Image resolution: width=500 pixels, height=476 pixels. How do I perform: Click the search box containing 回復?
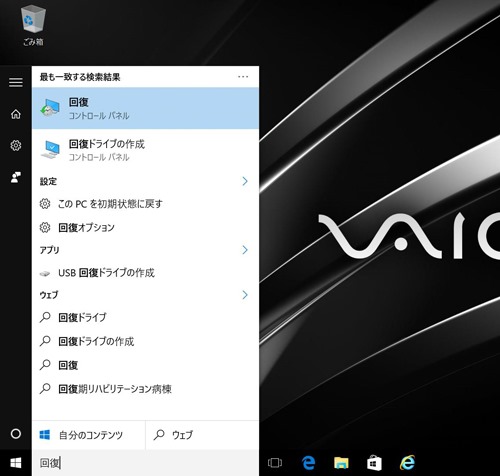click(145, 463)
